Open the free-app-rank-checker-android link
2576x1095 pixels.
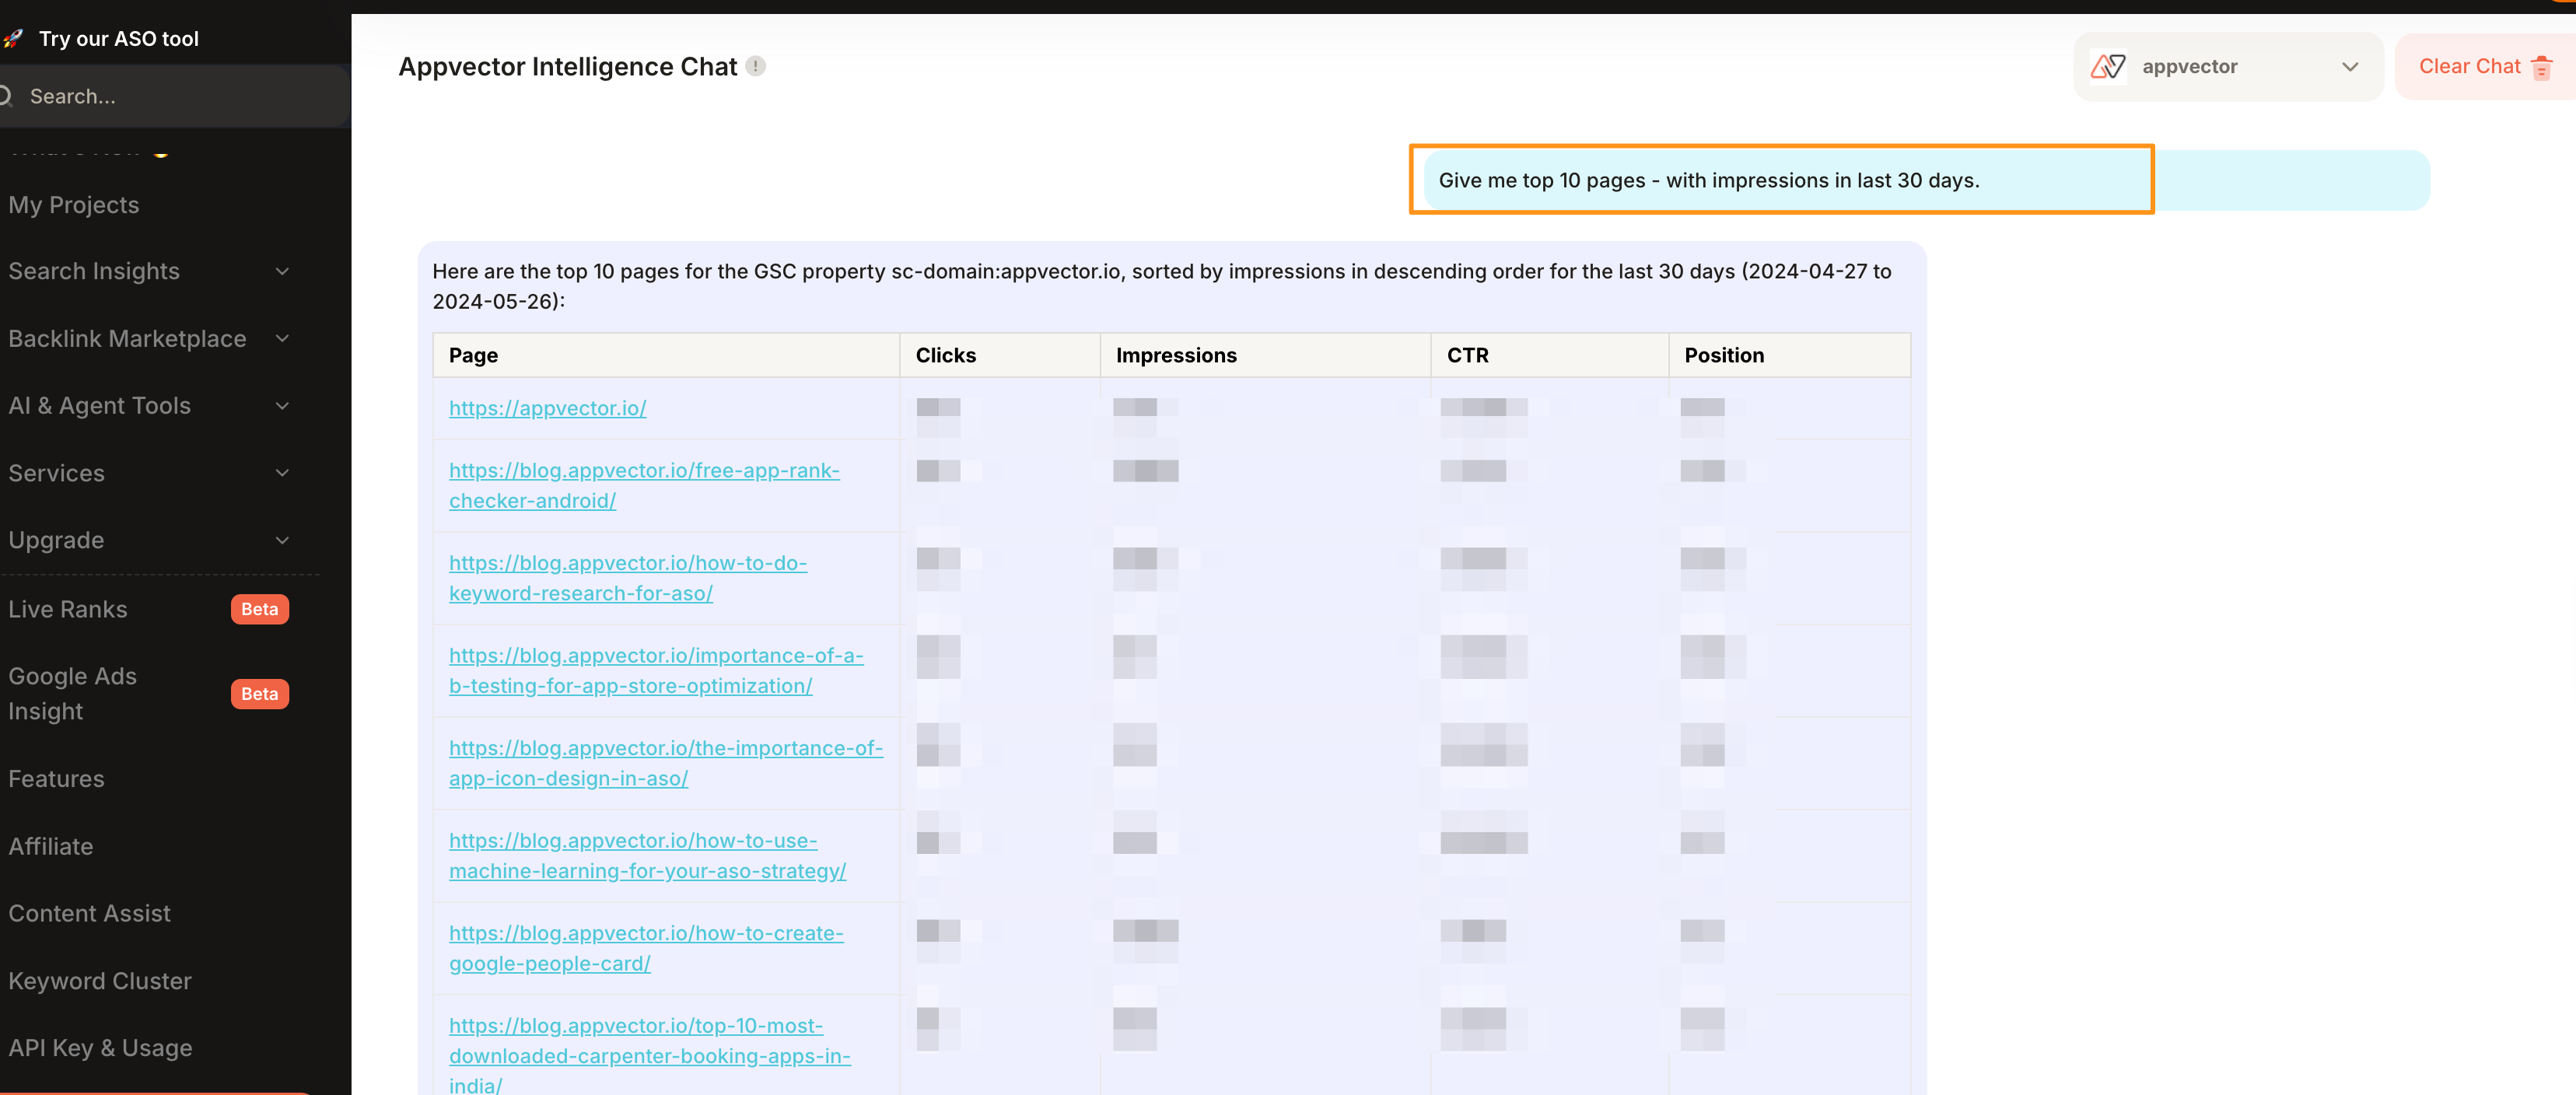pyautogui.click(x=644, y=485)
